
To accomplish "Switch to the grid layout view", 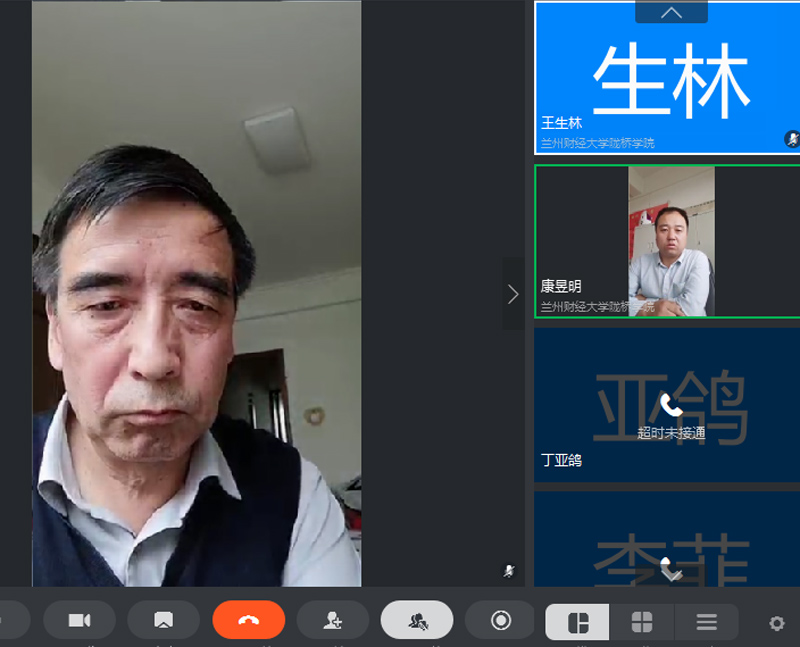I will pos(642,622).
